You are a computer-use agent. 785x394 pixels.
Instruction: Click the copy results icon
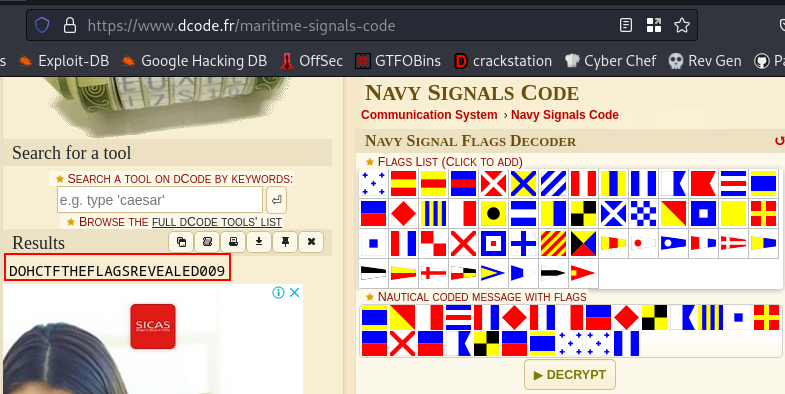coord(181,242)
